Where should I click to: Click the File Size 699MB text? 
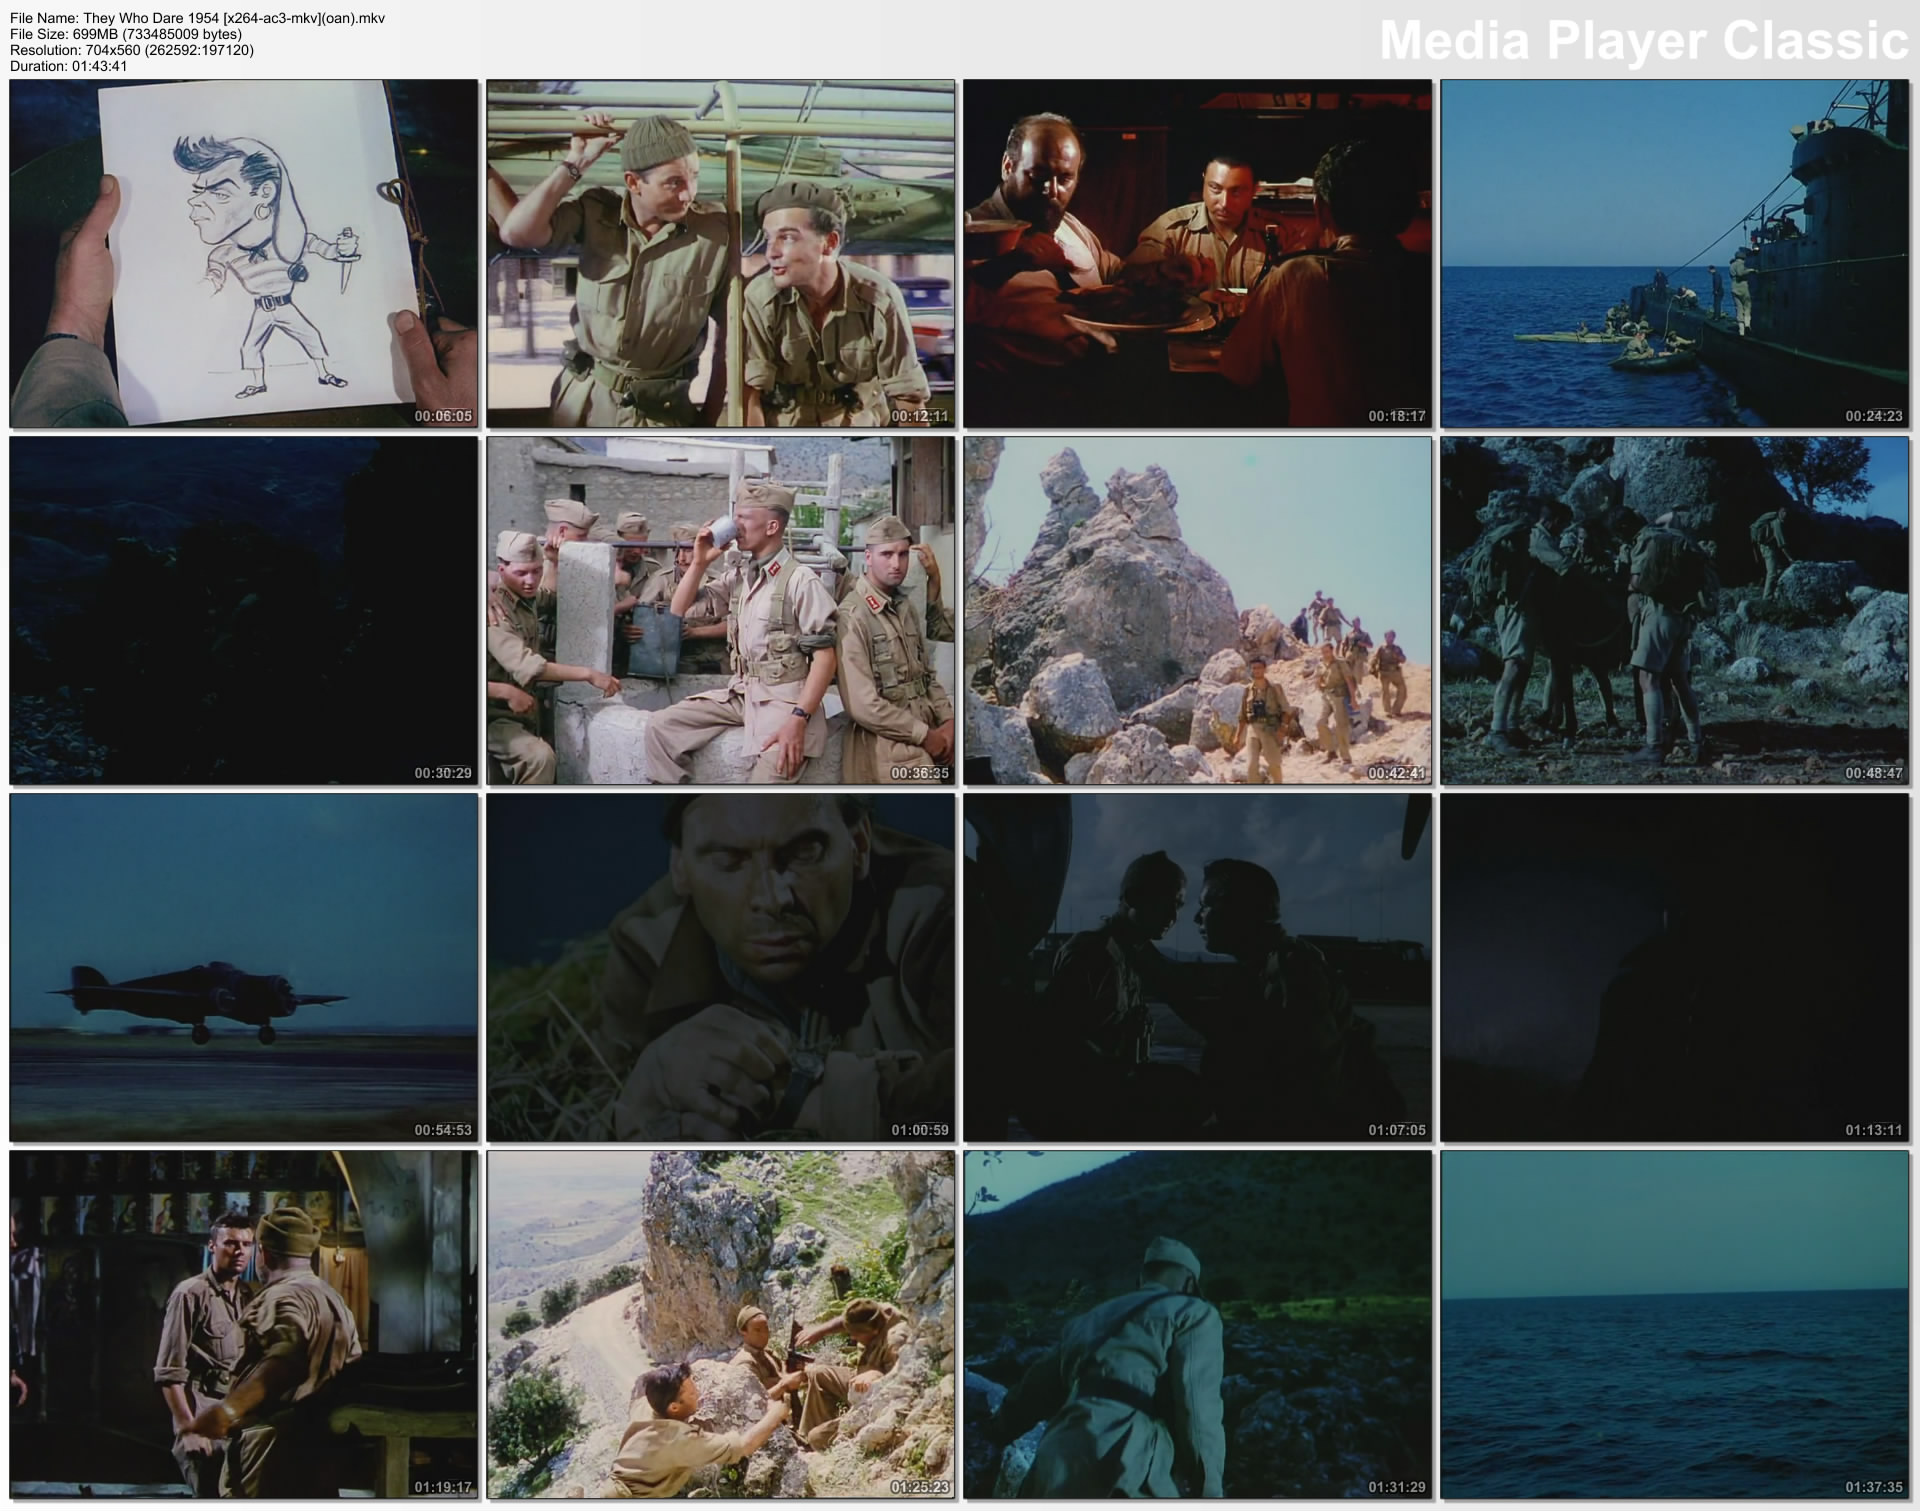click(126, 34)
